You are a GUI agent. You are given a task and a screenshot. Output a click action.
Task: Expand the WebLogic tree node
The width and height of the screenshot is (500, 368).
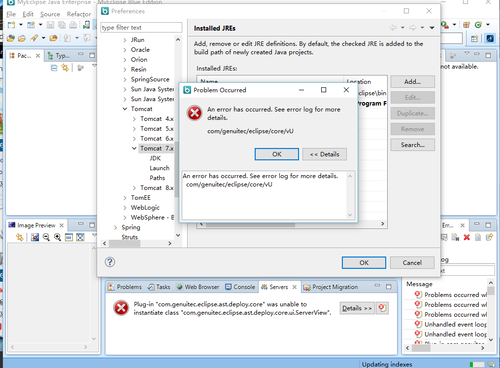click(125, 208)
